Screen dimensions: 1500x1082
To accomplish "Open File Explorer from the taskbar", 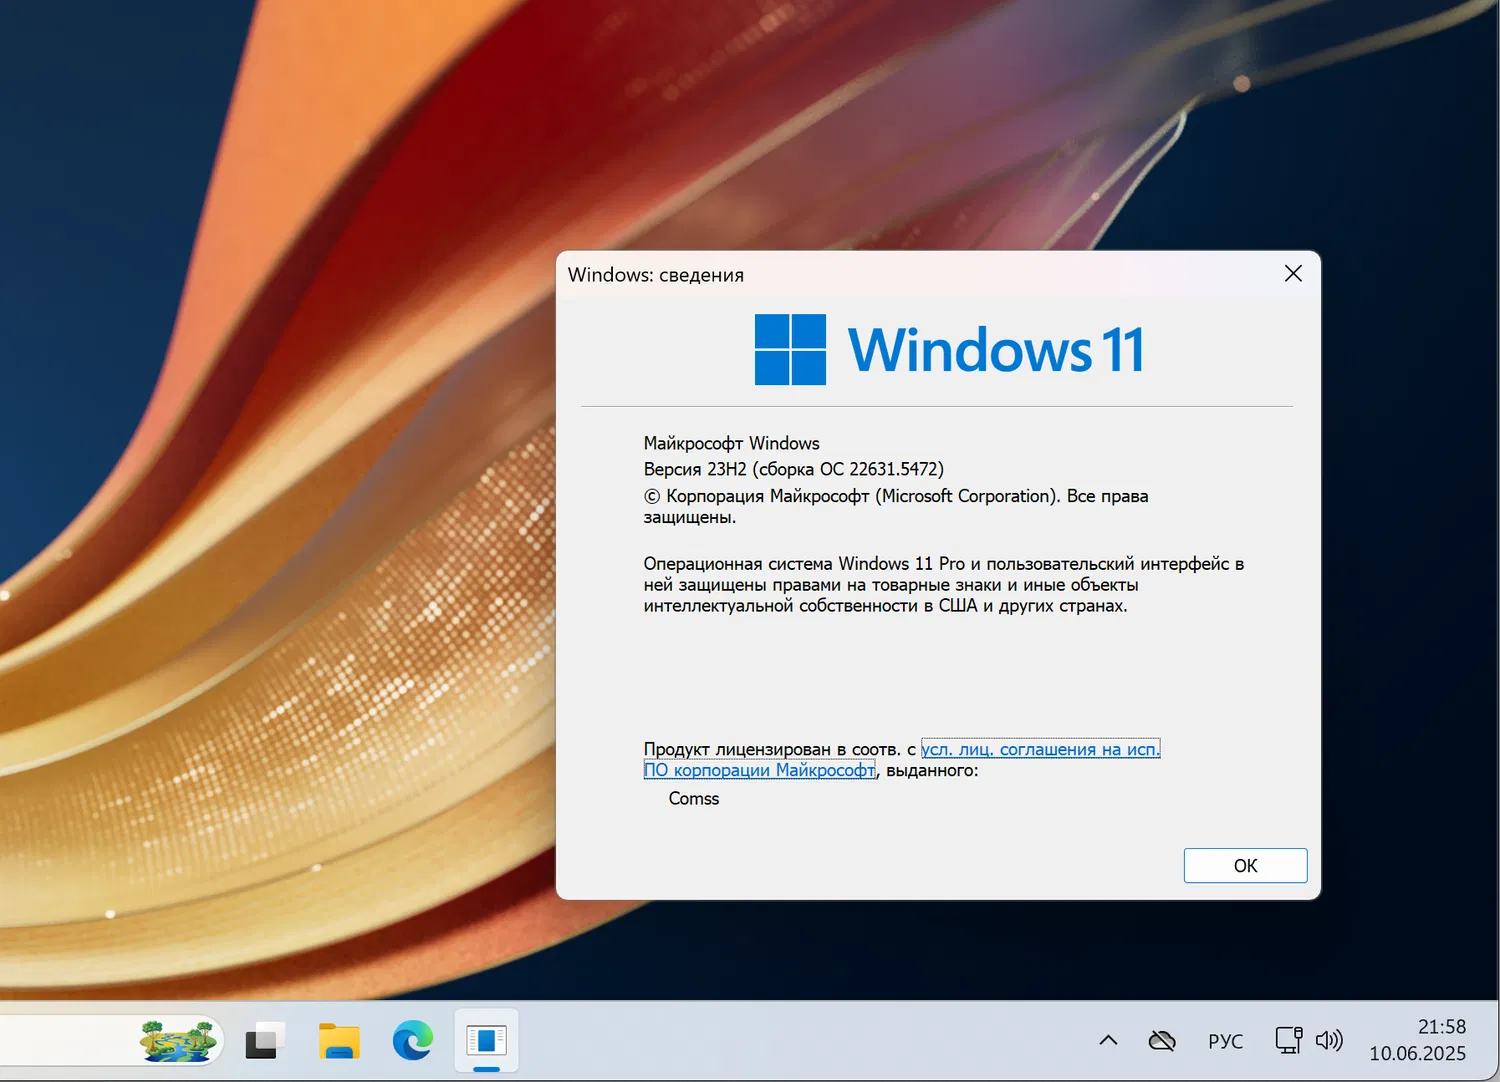I will tap(338, 1041).
